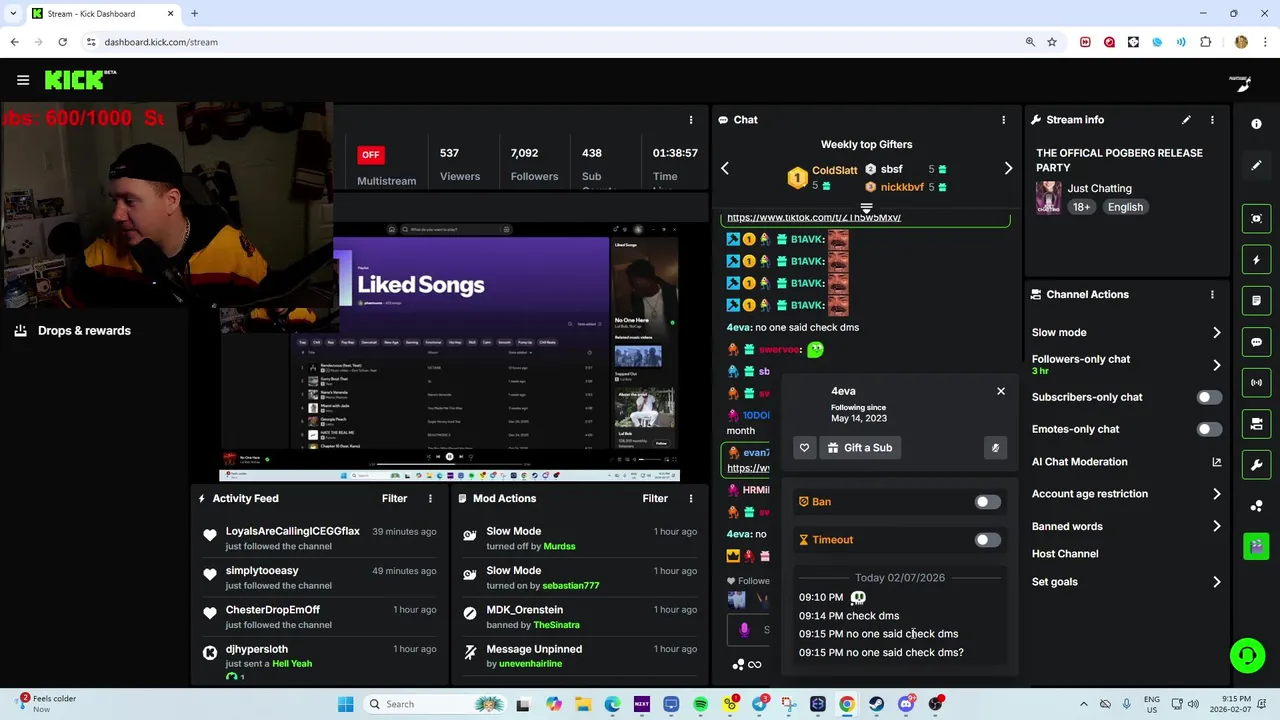Open the camera sidebar icon
The height and width of the screenshot is (720, 1280).
pyautogui.click(x=1257, y=424)
